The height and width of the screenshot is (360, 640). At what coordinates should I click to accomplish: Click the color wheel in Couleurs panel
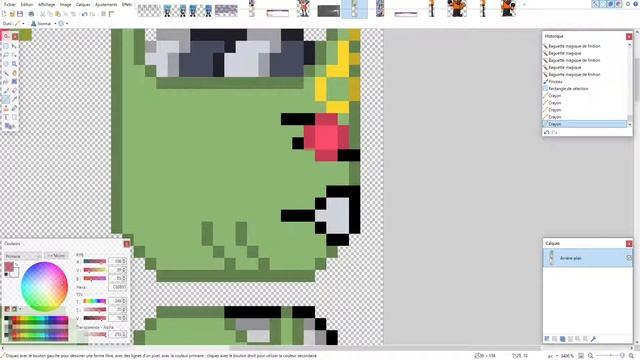pos(44,287)
